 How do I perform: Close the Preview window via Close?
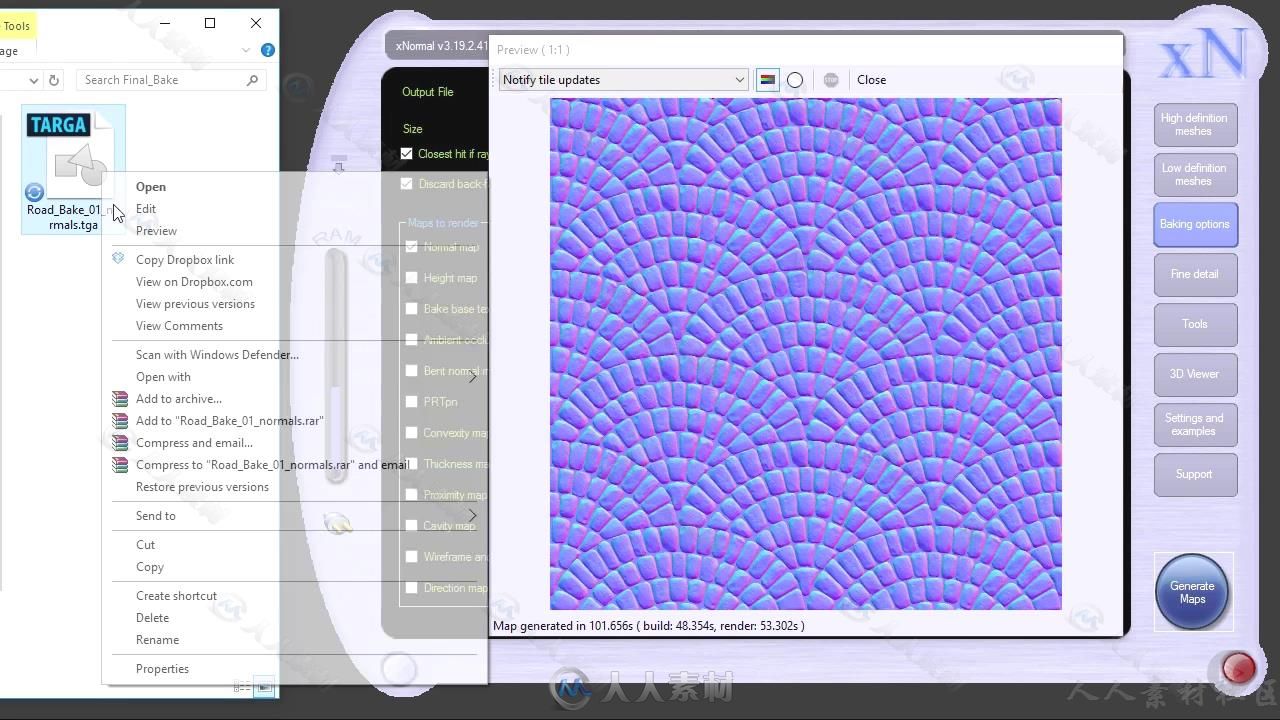click(871, 80)
